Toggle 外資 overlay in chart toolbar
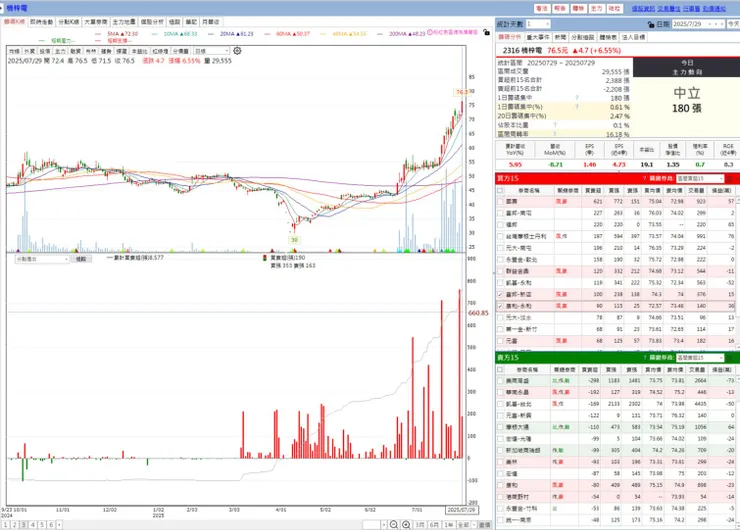This screenshot has width=740, height=530. coord(29,51)
